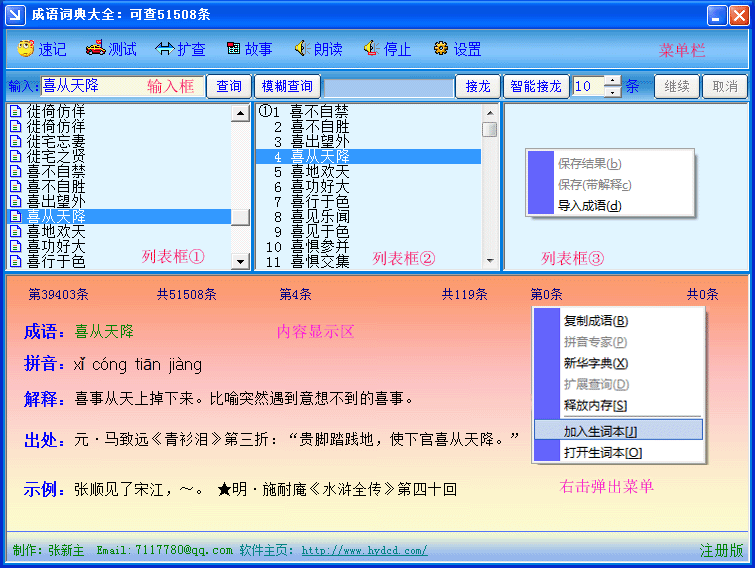Increase the count with stepper up arrow
The width and height of the screenshot is (755, 568).
(x=612, y=81)
